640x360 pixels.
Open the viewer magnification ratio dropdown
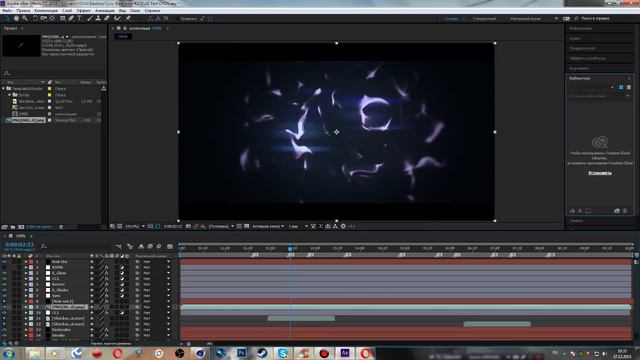pos(135,226)
